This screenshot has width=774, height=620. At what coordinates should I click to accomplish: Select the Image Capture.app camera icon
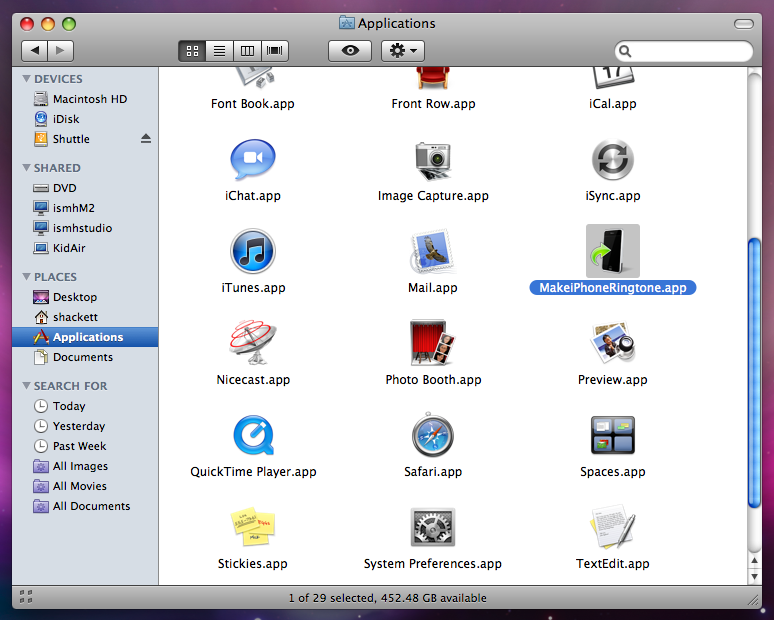click(433, 161)
